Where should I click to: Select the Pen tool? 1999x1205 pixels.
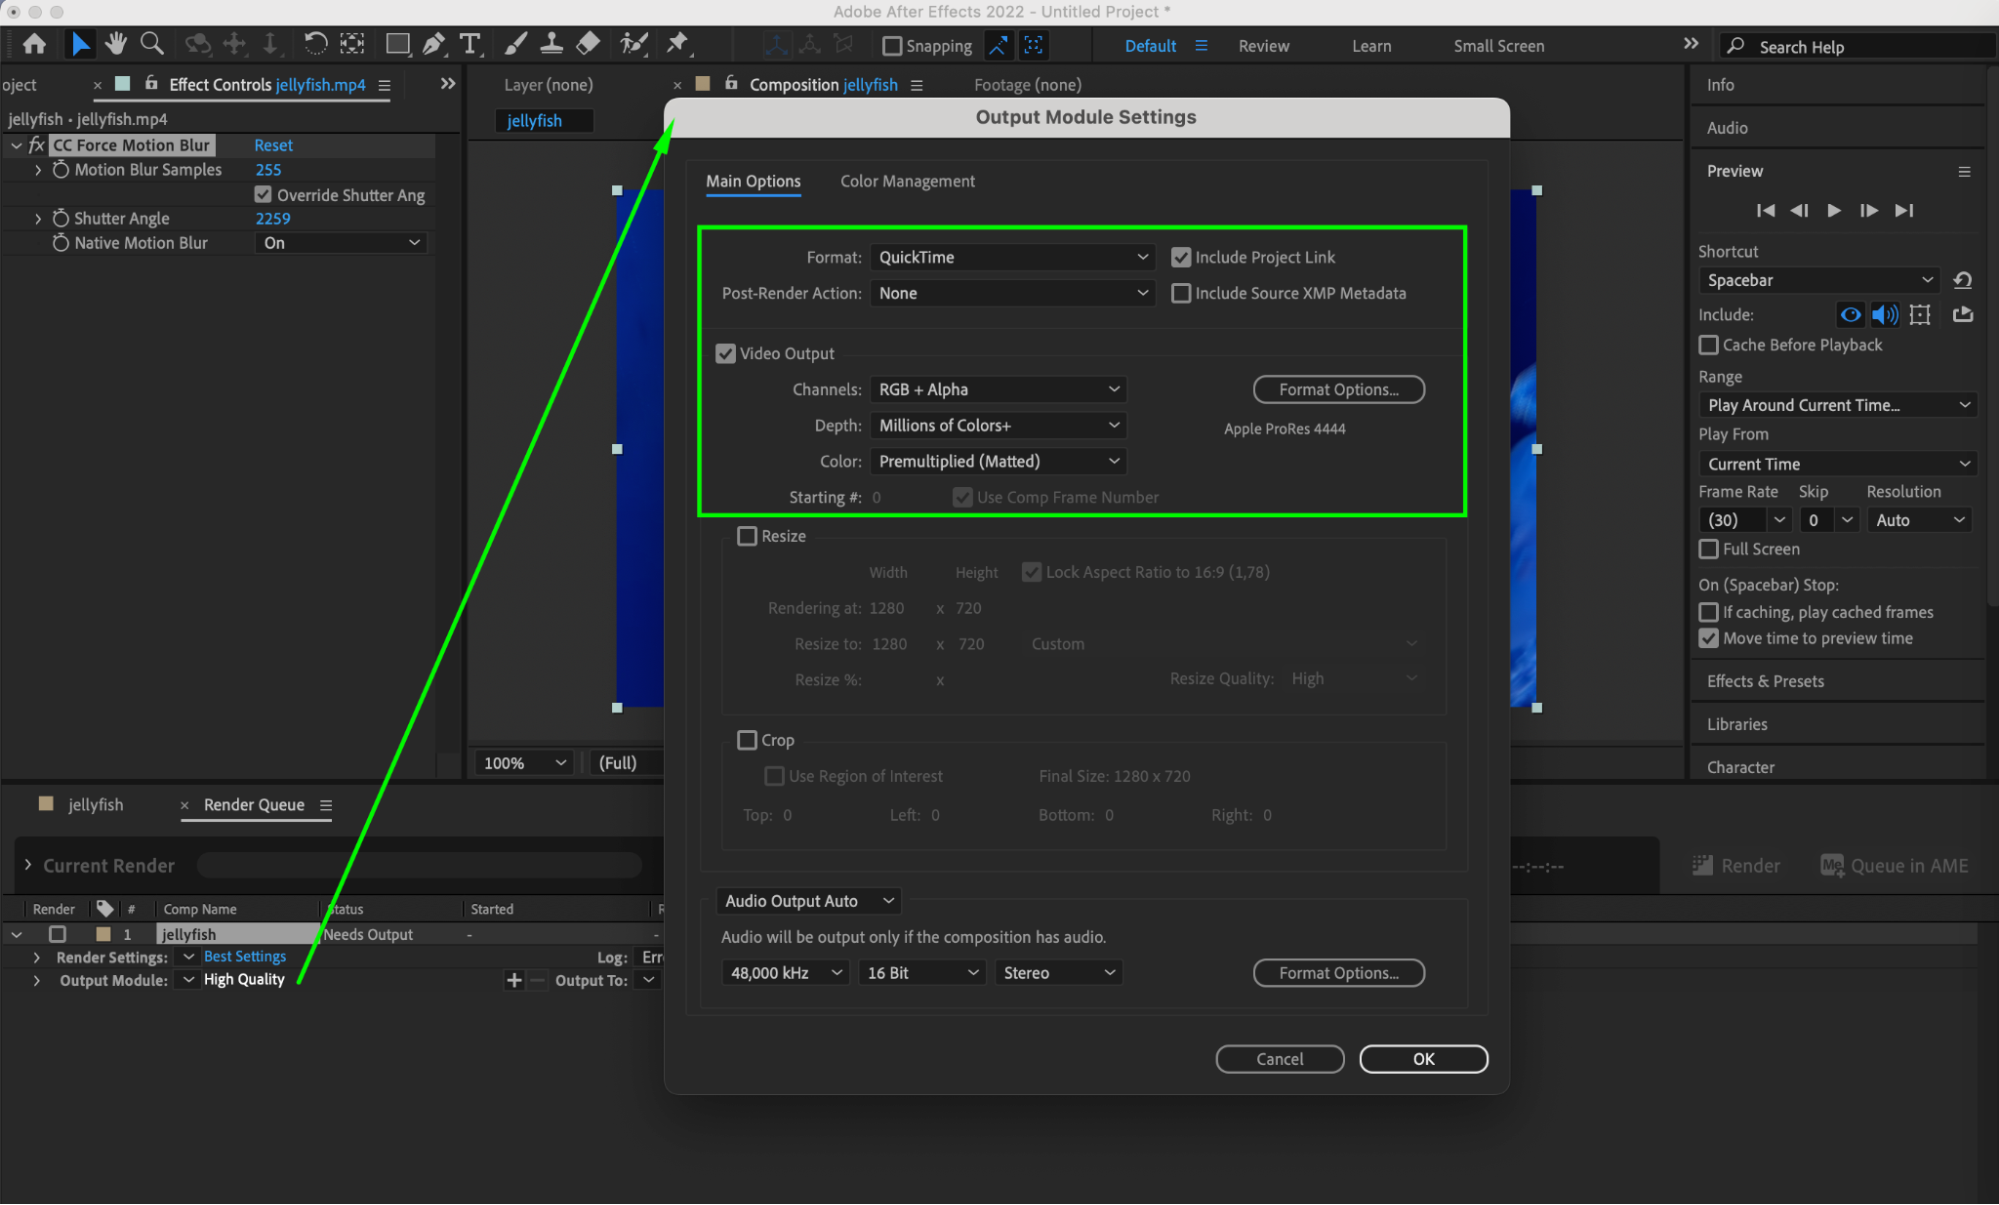(x=434, y=44)
